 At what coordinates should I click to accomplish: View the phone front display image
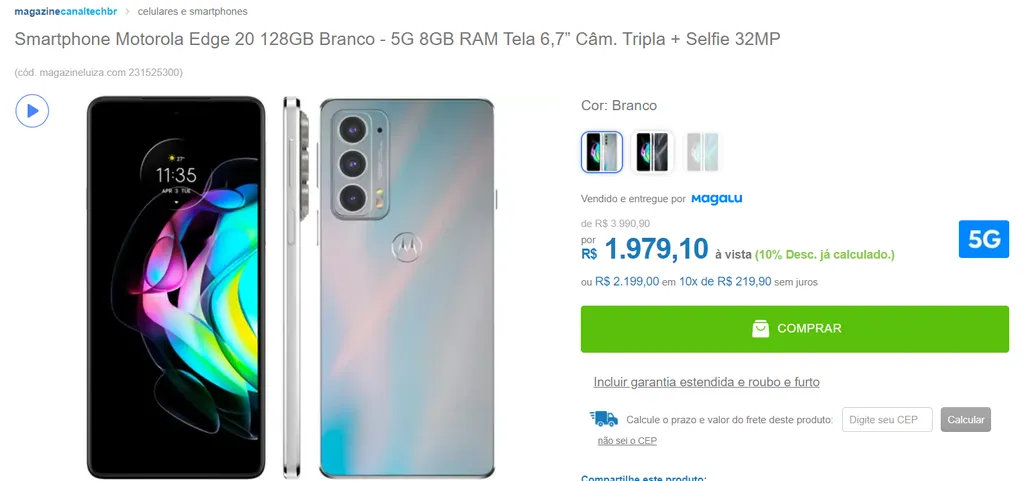(x=176, y=287)
